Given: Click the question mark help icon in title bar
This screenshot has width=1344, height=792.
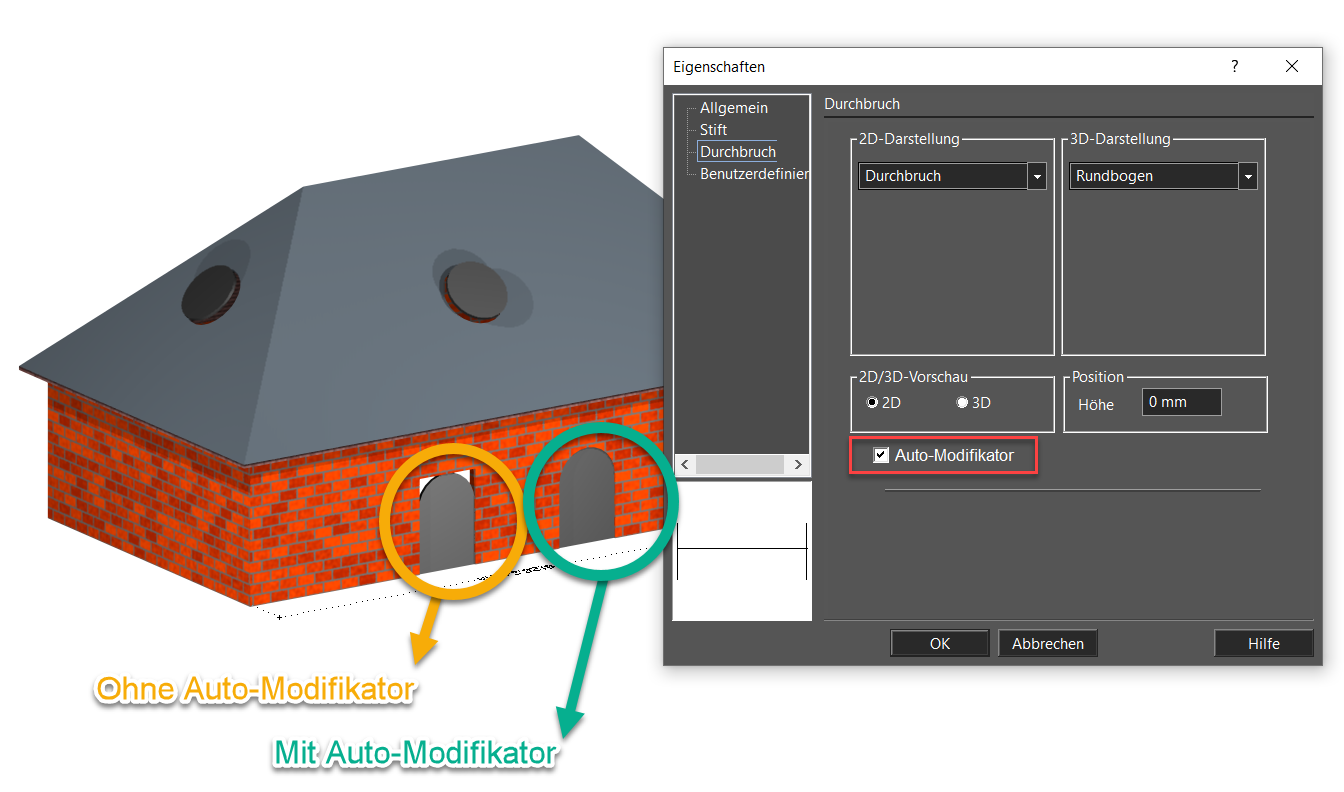Looking at the screenshot, I should coord(1234,67).
